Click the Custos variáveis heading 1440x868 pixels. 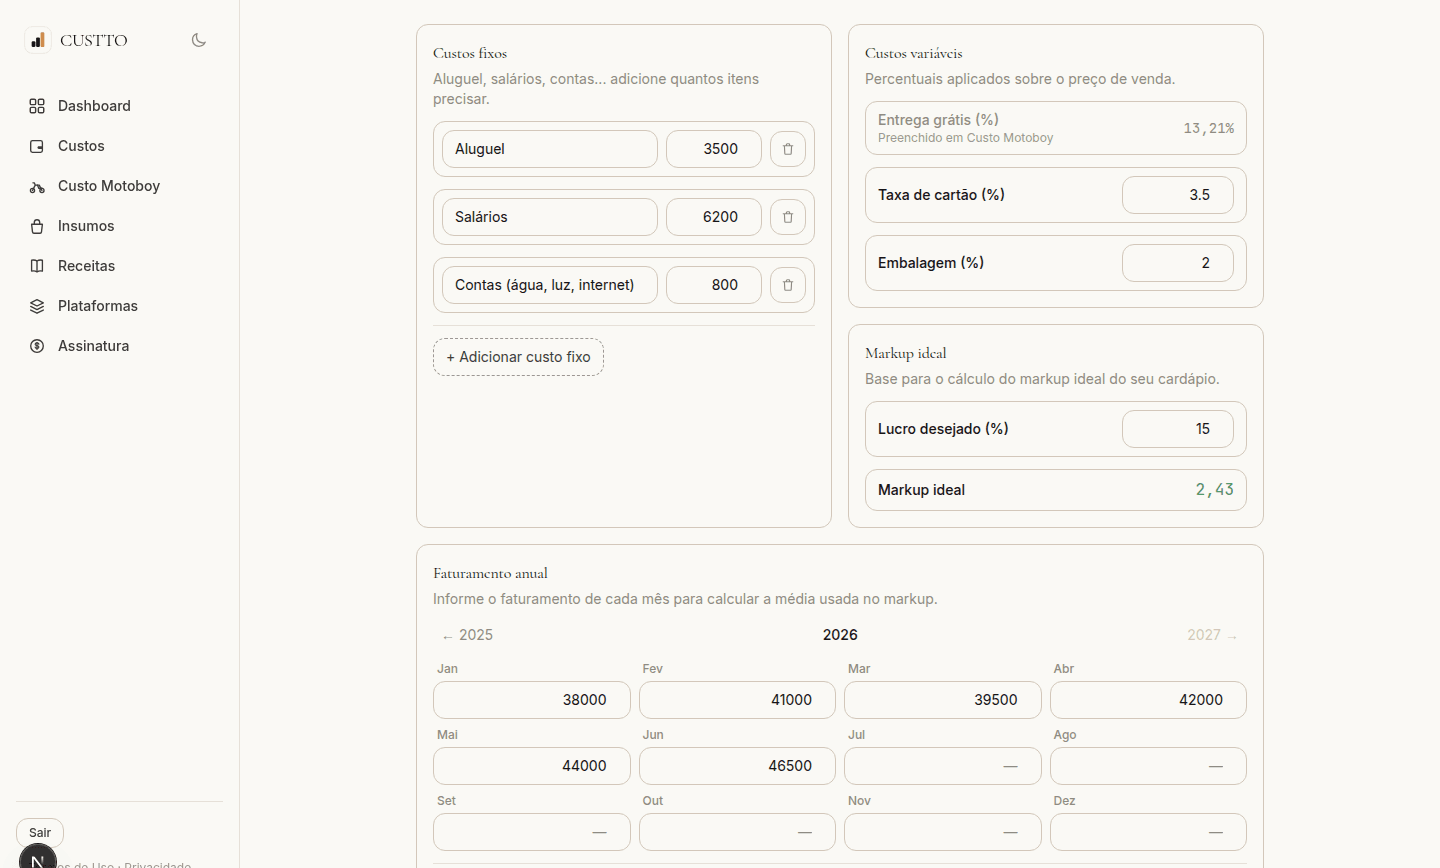[x=914, y=53]
